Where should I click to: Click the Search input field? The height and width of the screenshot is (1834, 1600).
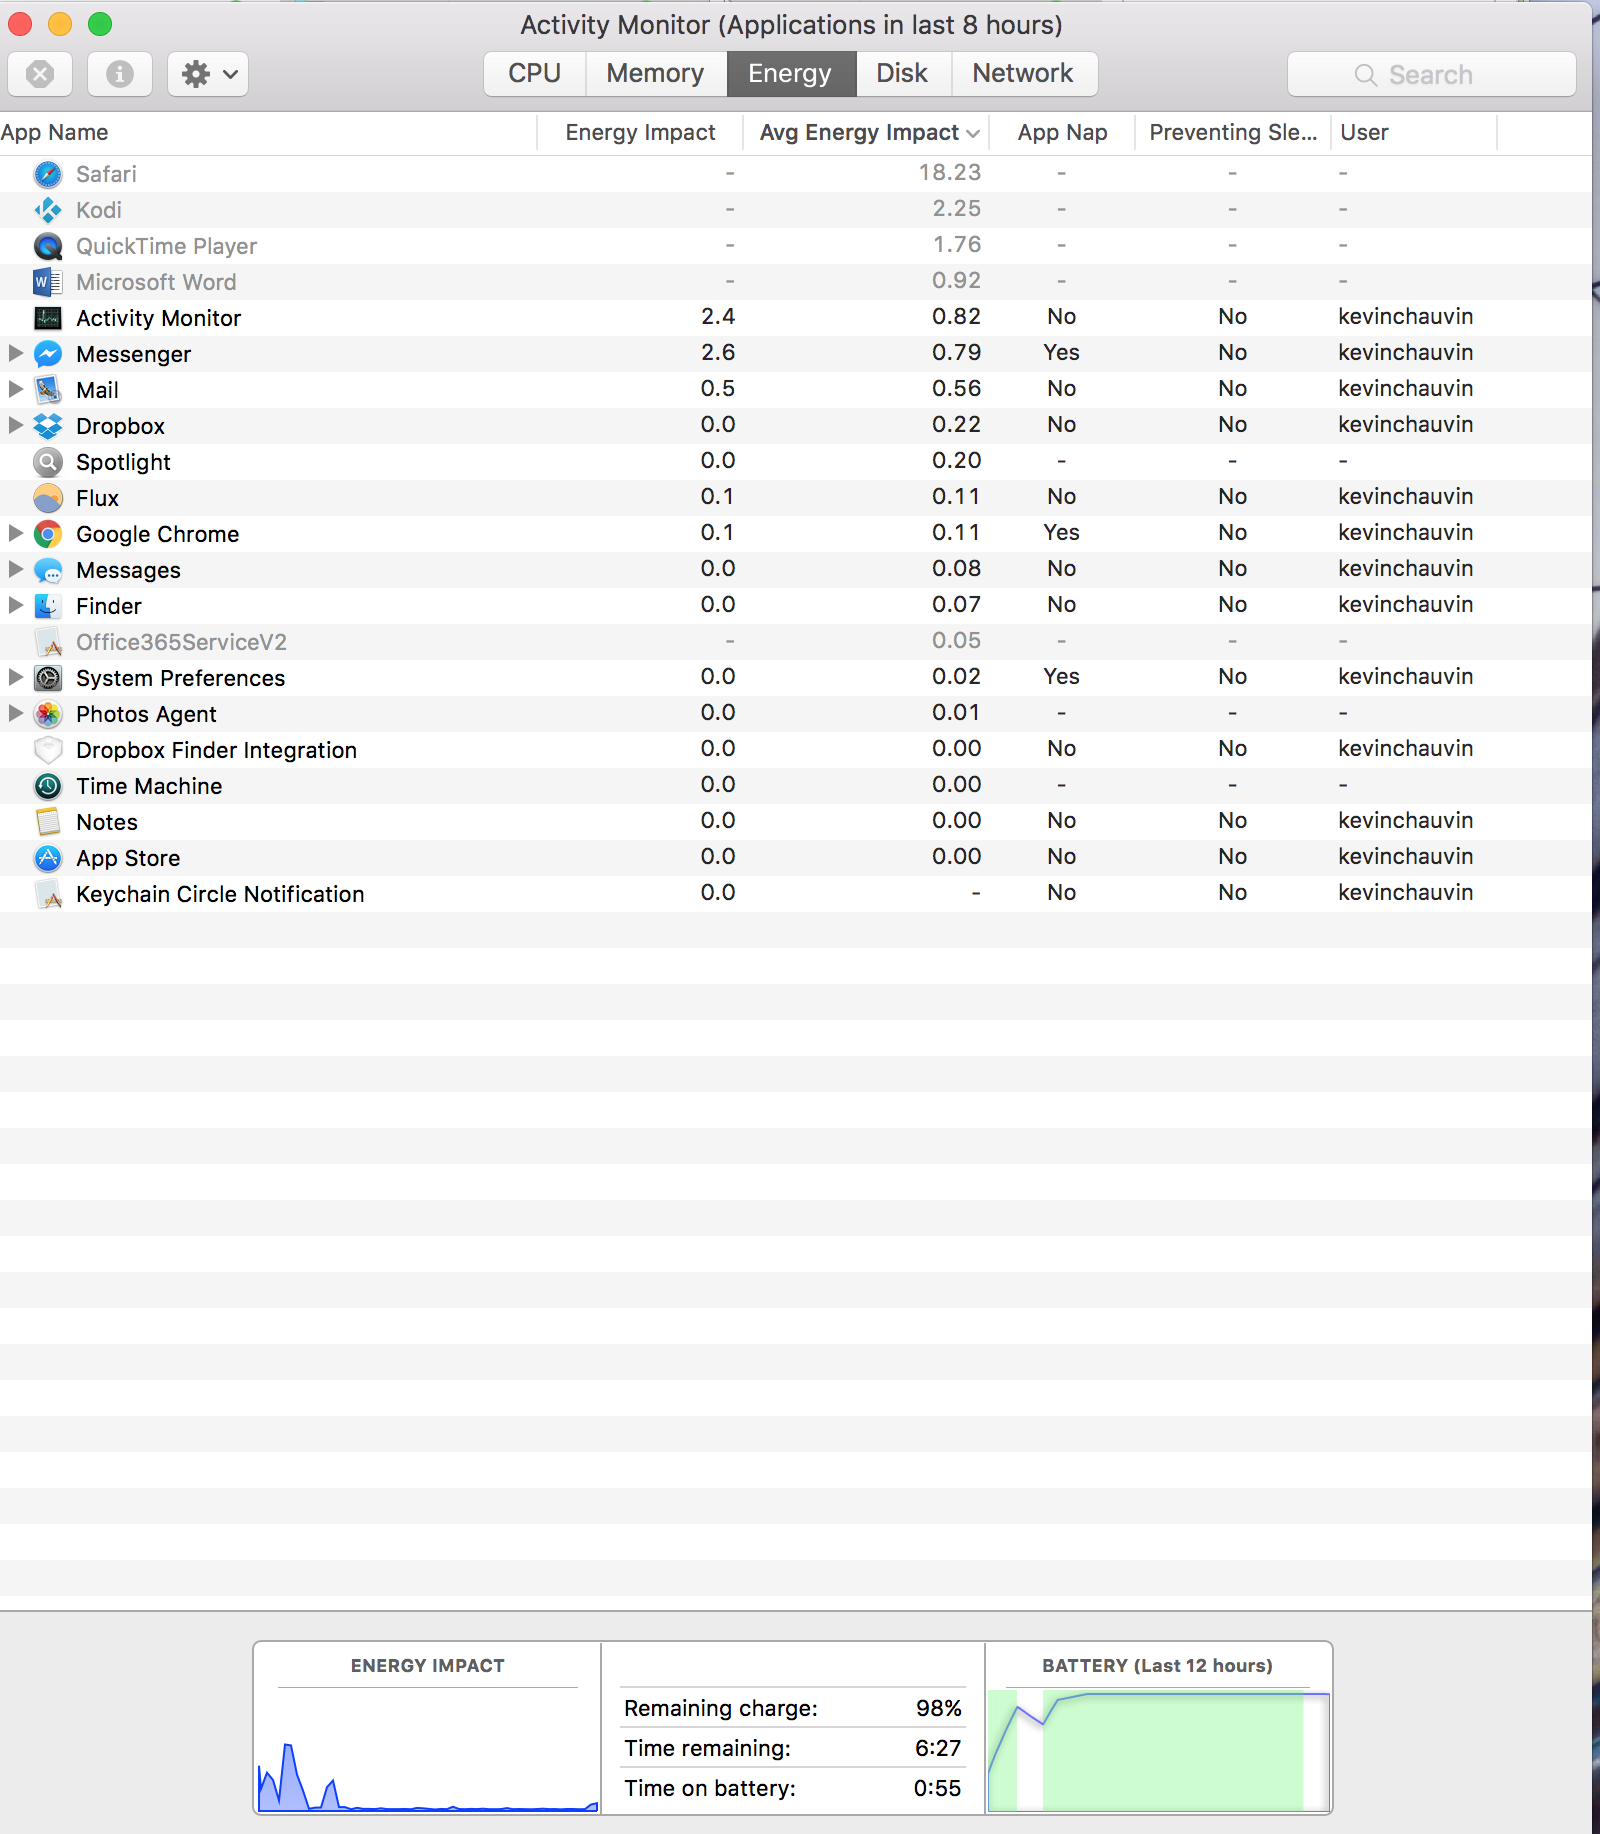pos(1431,74)
